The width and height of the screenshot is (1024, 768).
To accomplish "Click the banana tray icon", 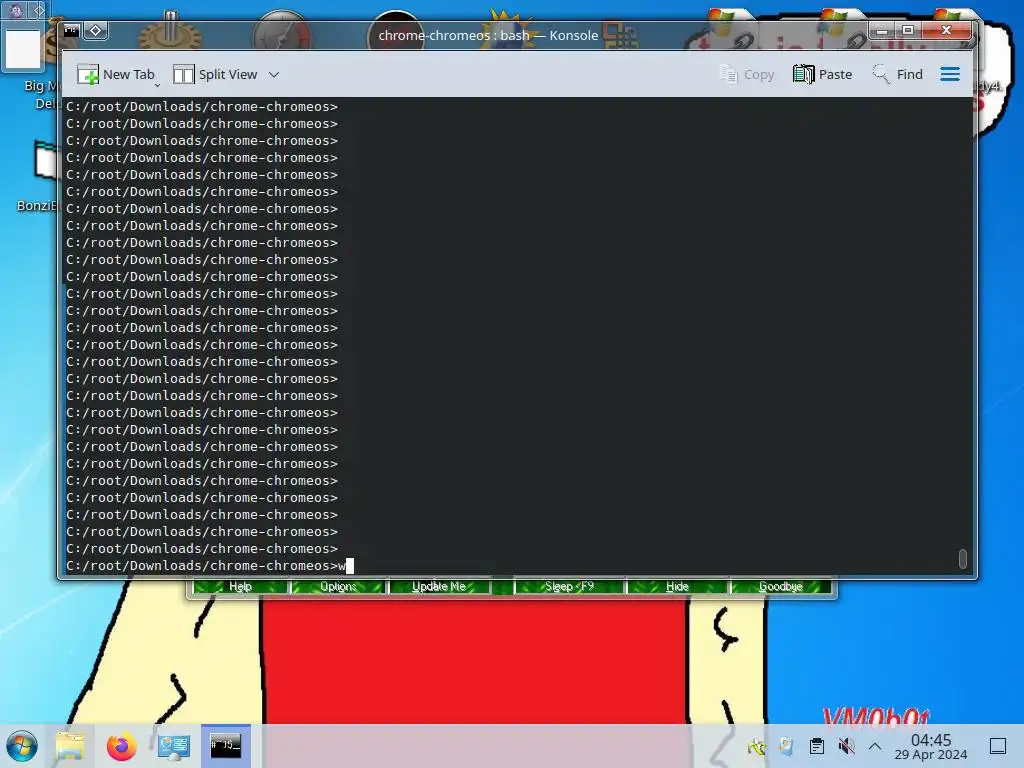I will point(757,746).
